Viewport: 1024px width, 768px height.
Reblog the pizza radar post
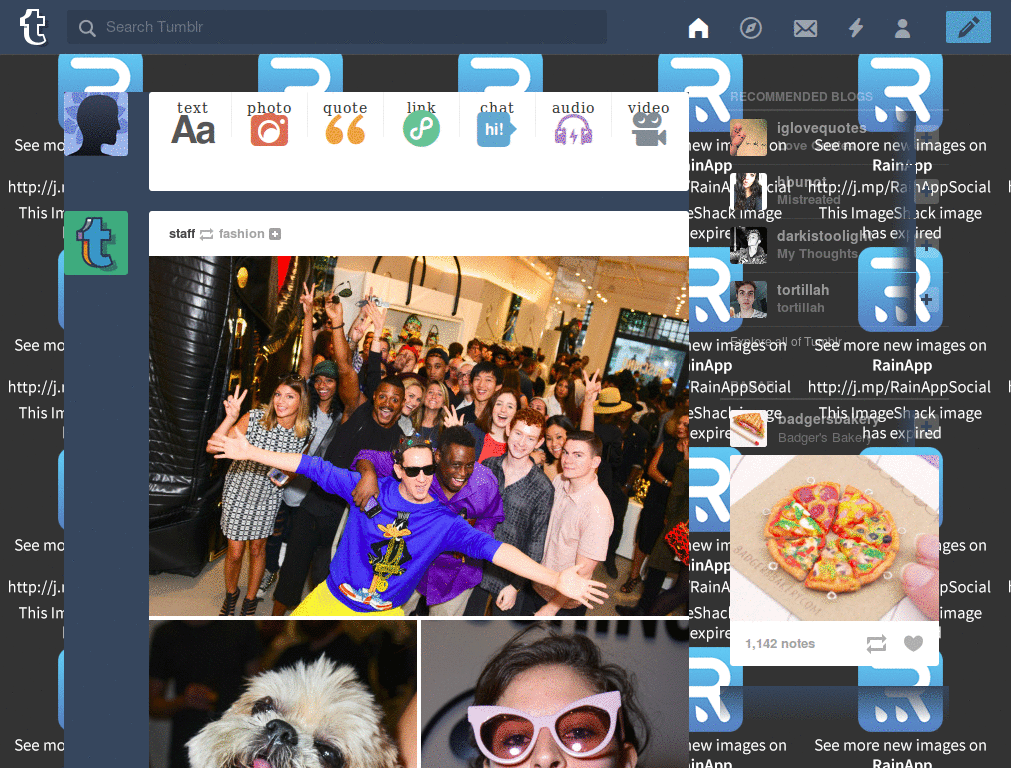(x=876, y=644)
